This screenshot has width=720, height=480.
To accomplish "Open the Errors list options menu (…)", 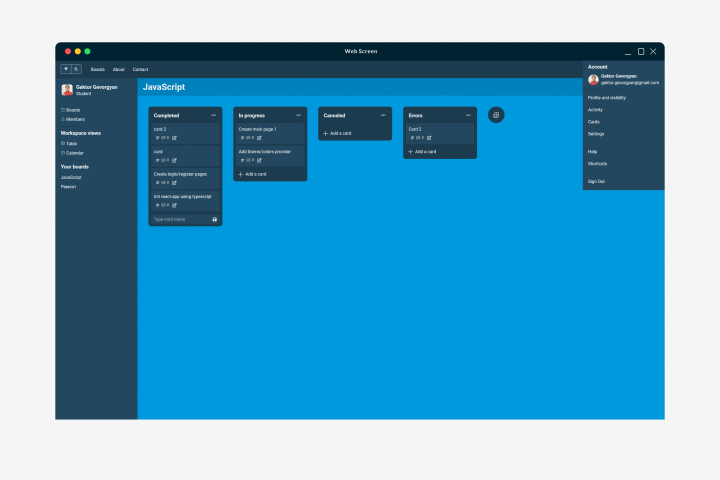I will point(468,115).
